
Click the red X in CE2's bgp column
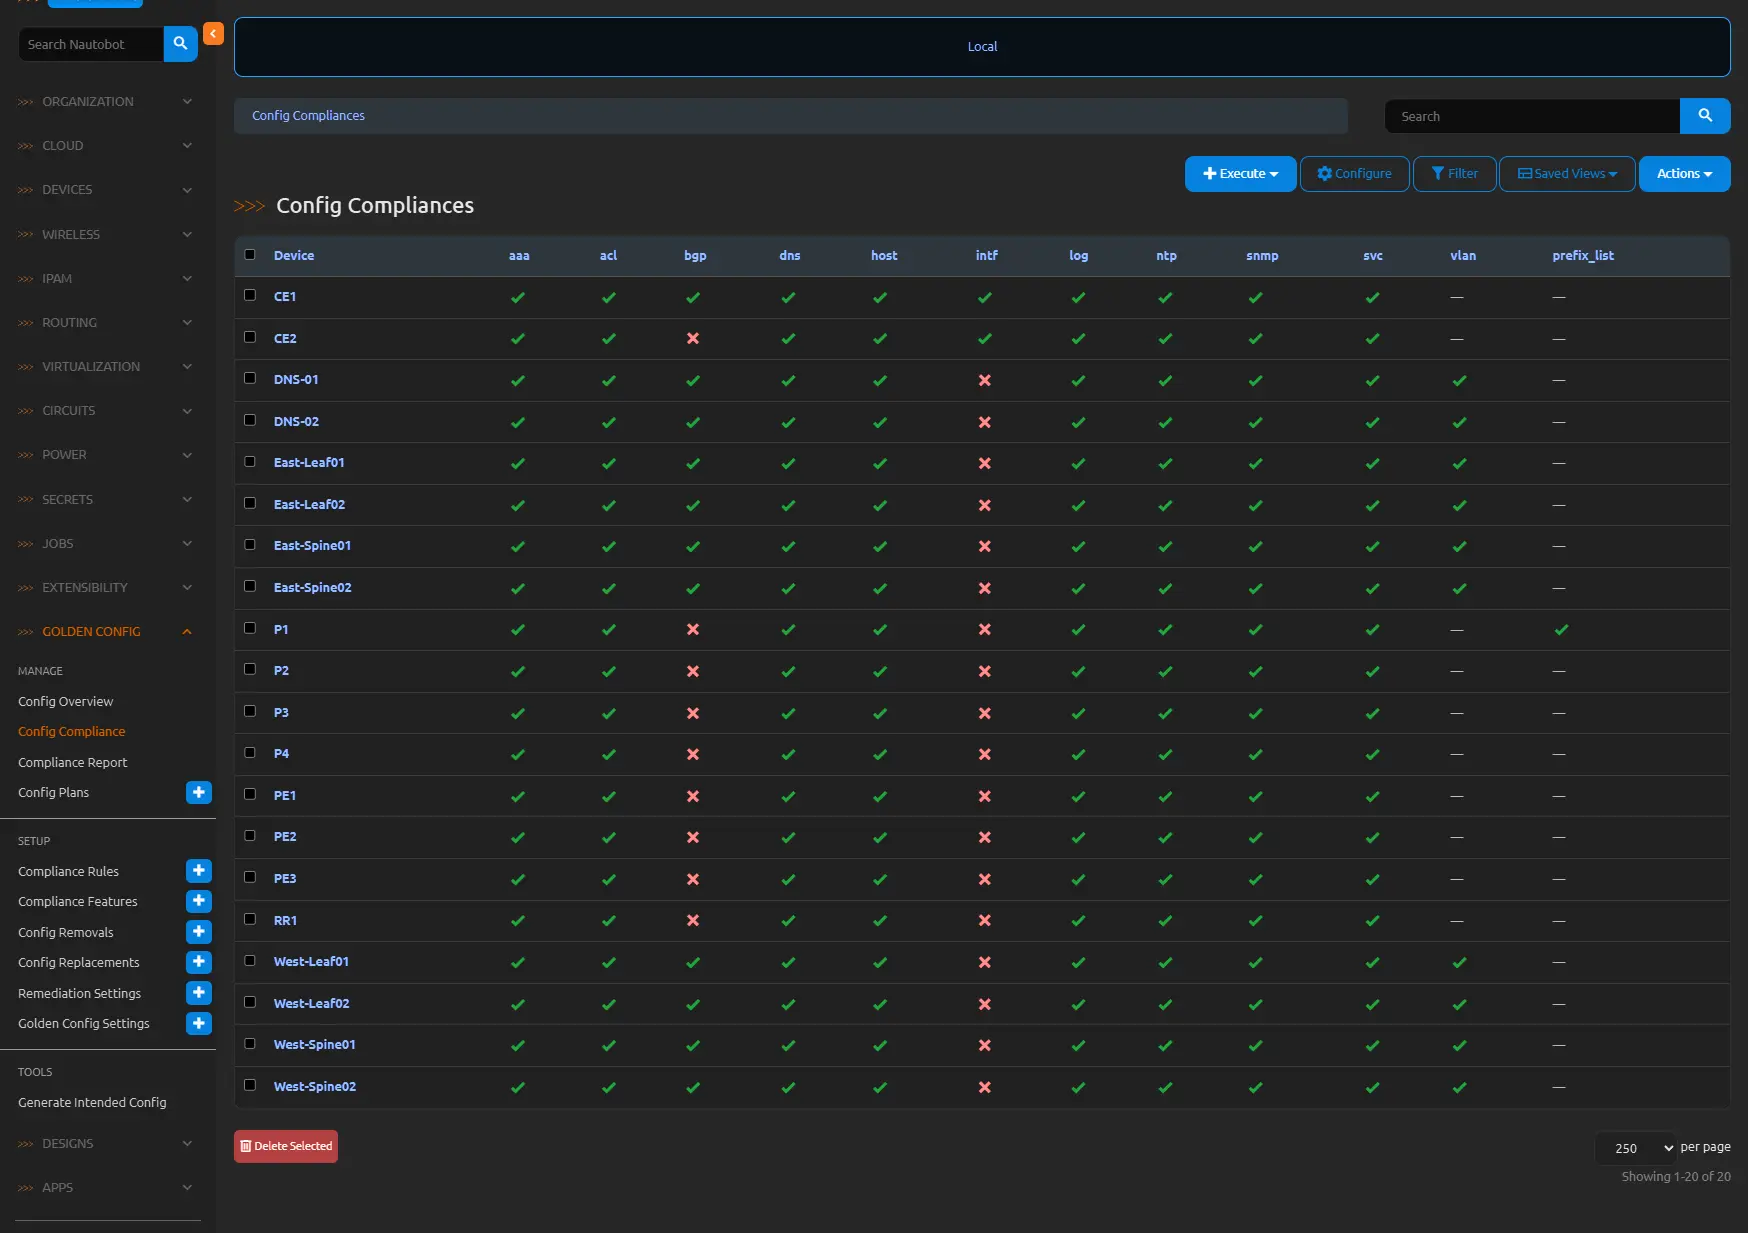(693, 339)
